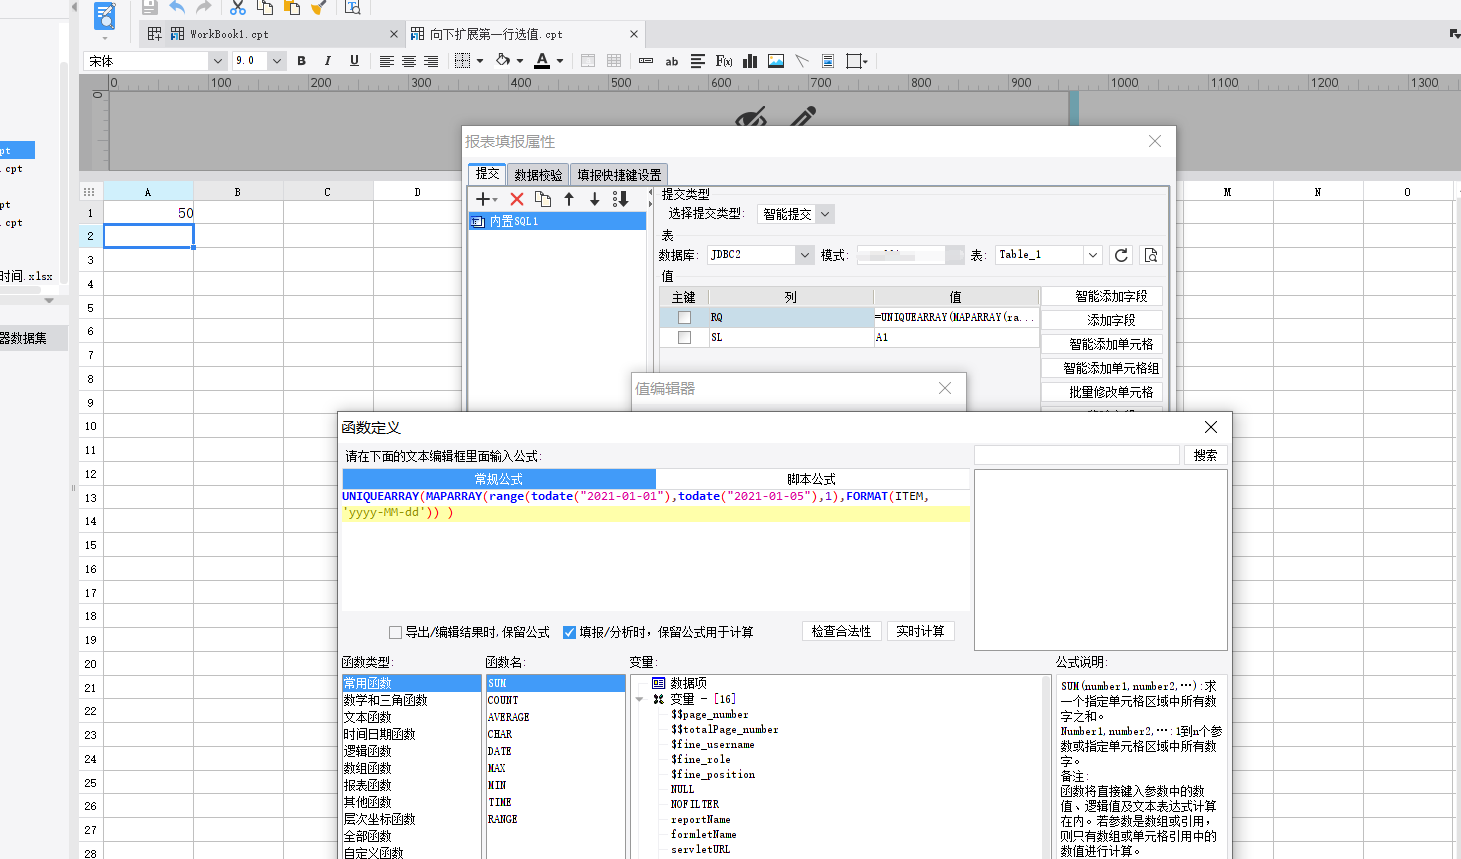Click the function search input field
This screenshot has width=1461, height=859.
coord(1077,455)
